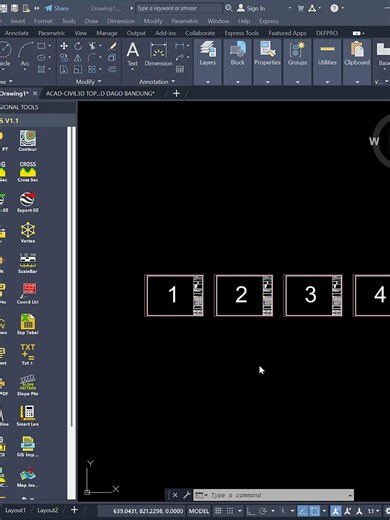Click the Coord Lbl tool
Image resolution: width=390 pixels, height=520 pixels.
coord(28,293)
